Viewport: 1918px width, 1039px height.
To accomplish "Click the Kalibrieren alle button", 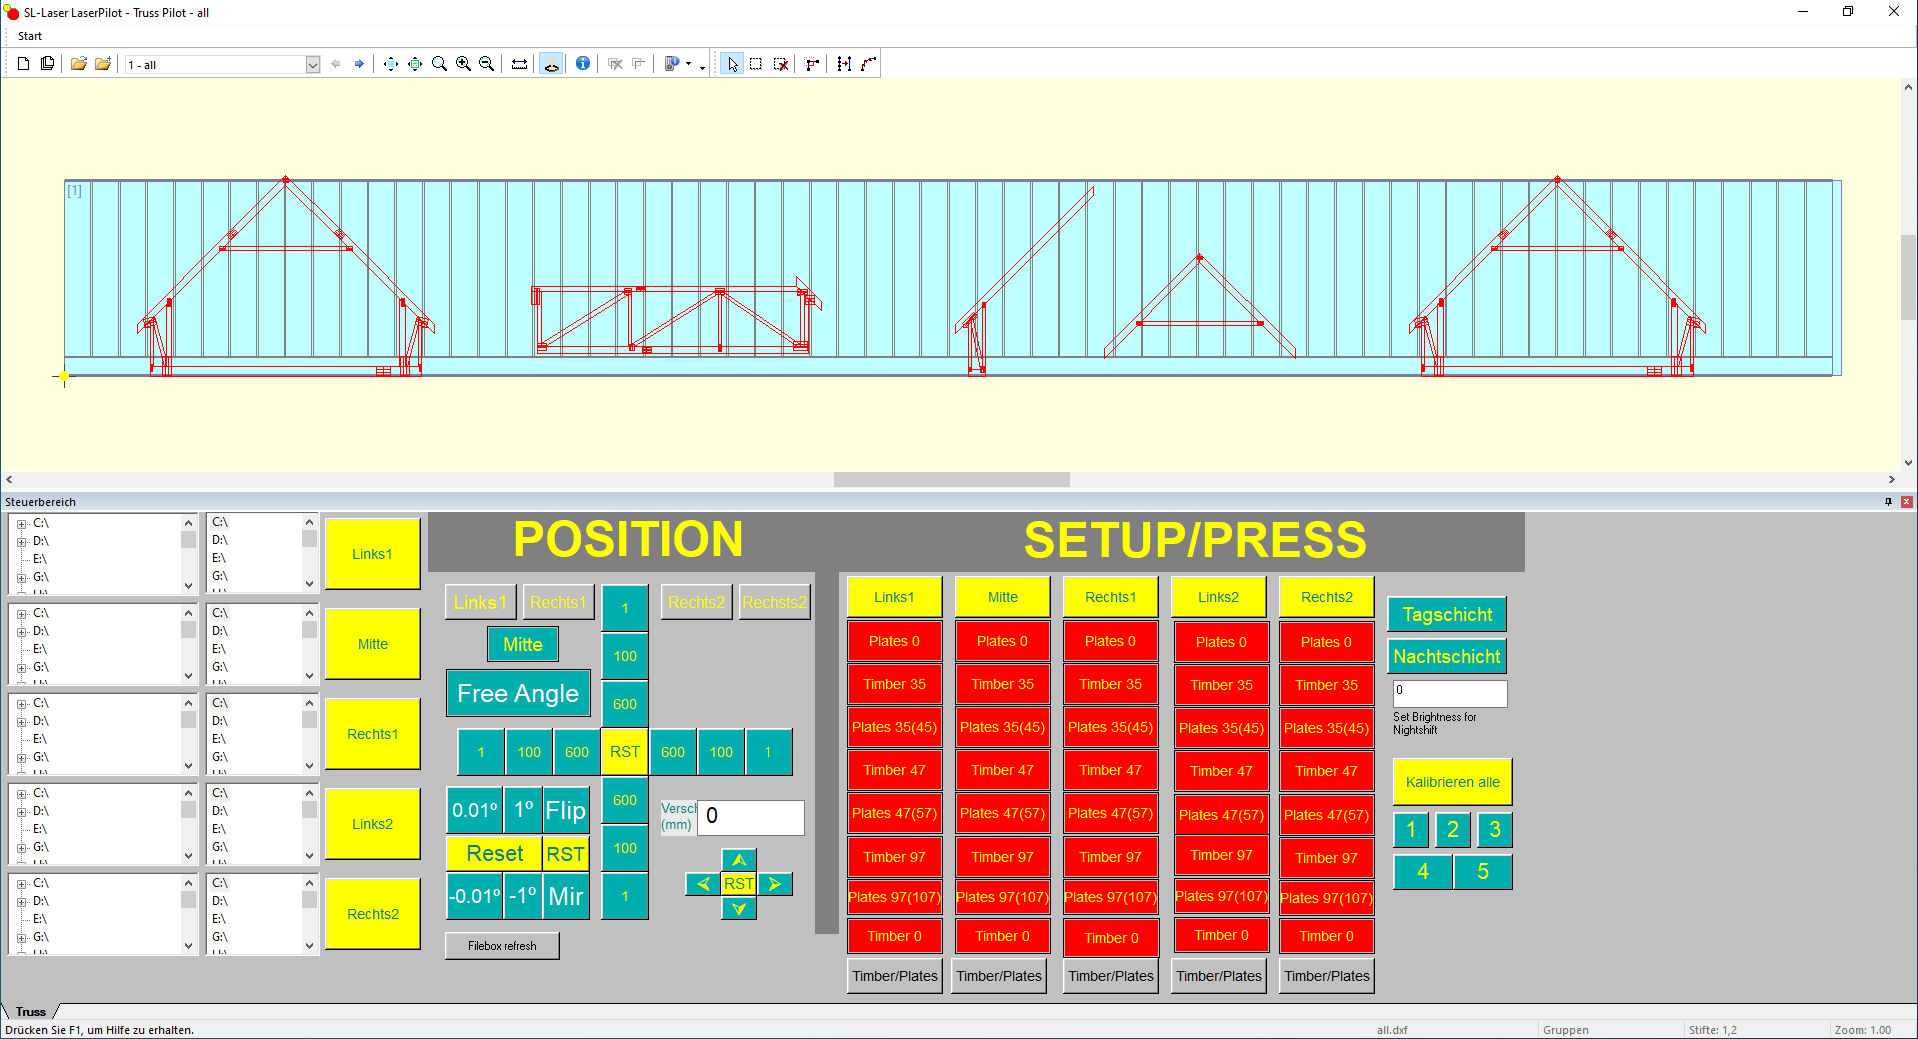I will tap(1452, 782).
